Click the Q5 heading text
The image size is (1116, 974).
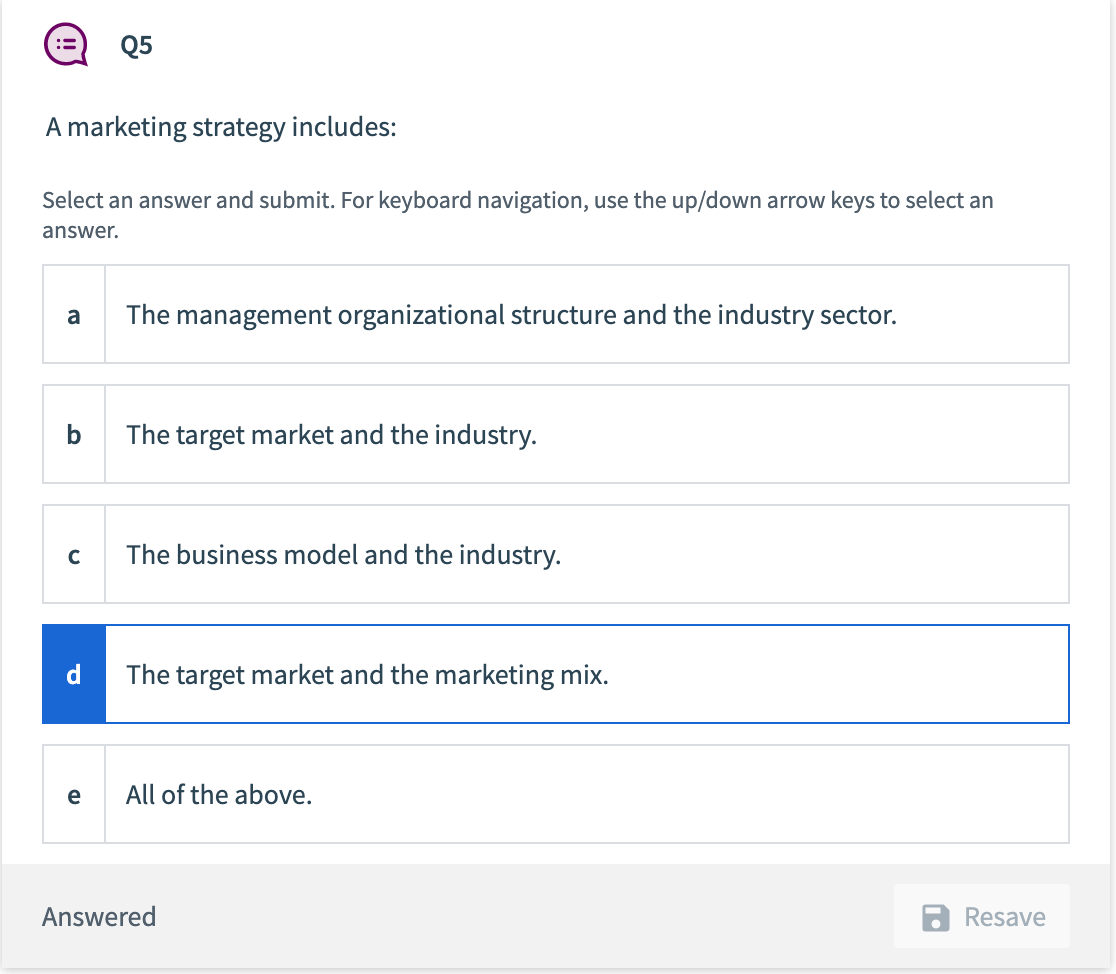[134, 44]
